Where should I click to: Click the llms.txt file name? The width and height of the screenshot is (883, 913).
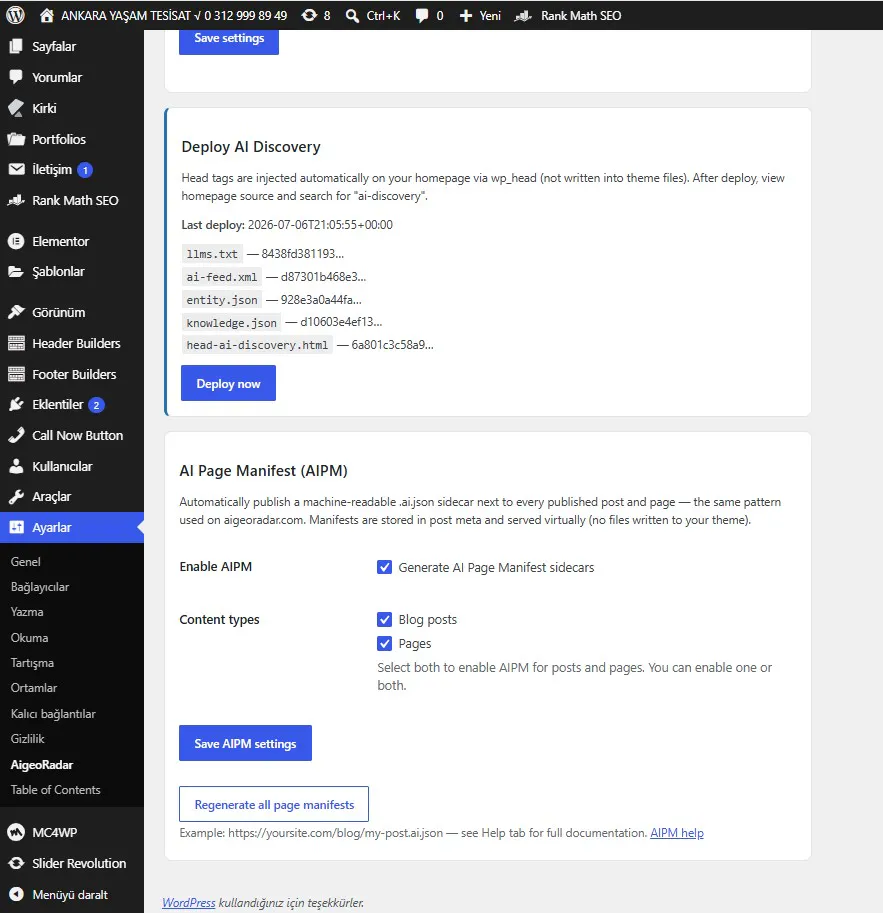tap(212, 254)
